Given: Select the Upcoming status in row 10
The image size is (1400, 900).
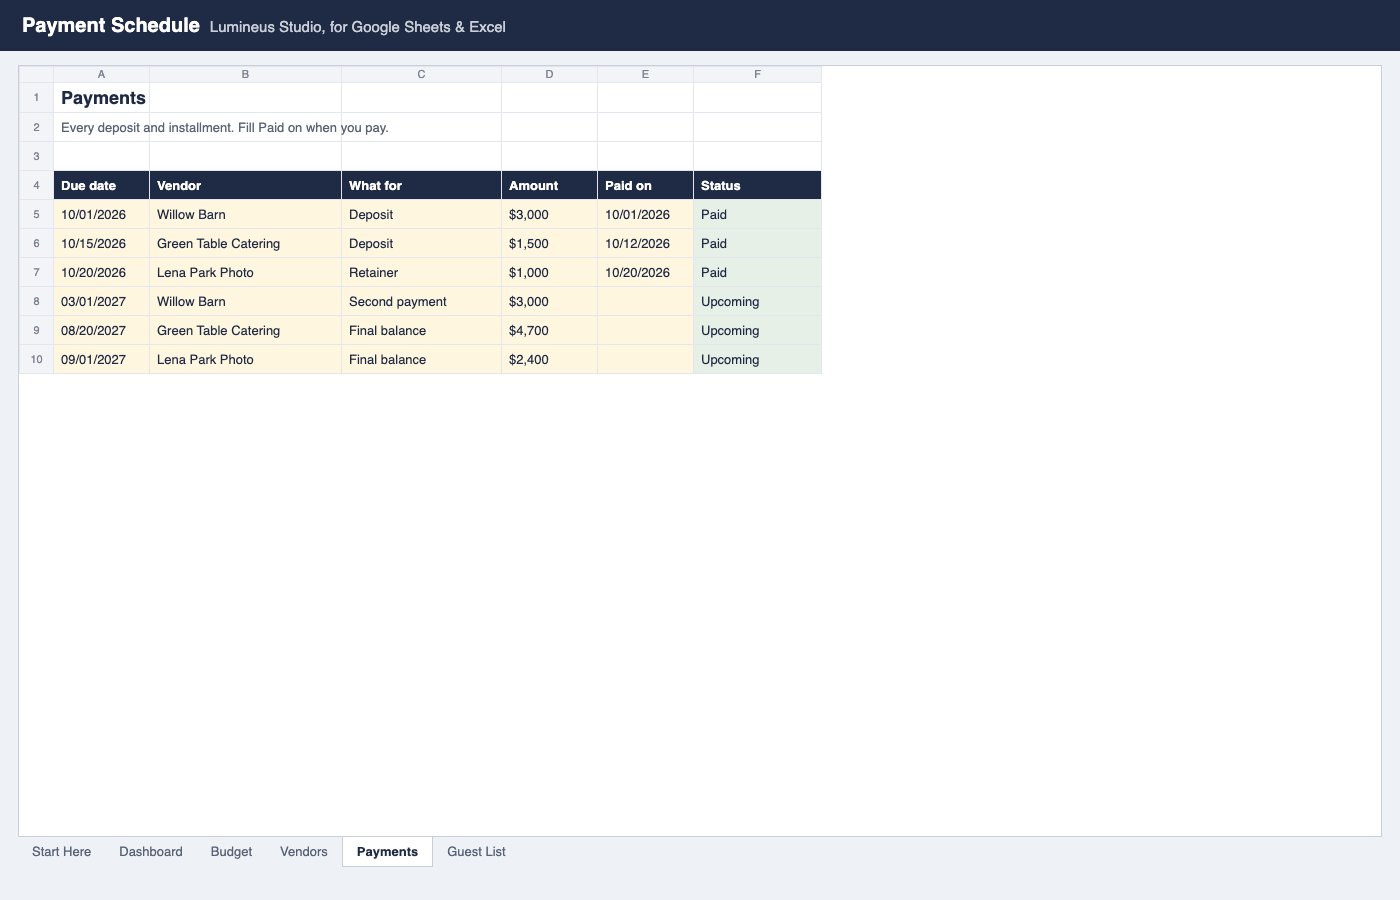Looking at the screenshot, I should pyautogui.click(x=757, y=360).
